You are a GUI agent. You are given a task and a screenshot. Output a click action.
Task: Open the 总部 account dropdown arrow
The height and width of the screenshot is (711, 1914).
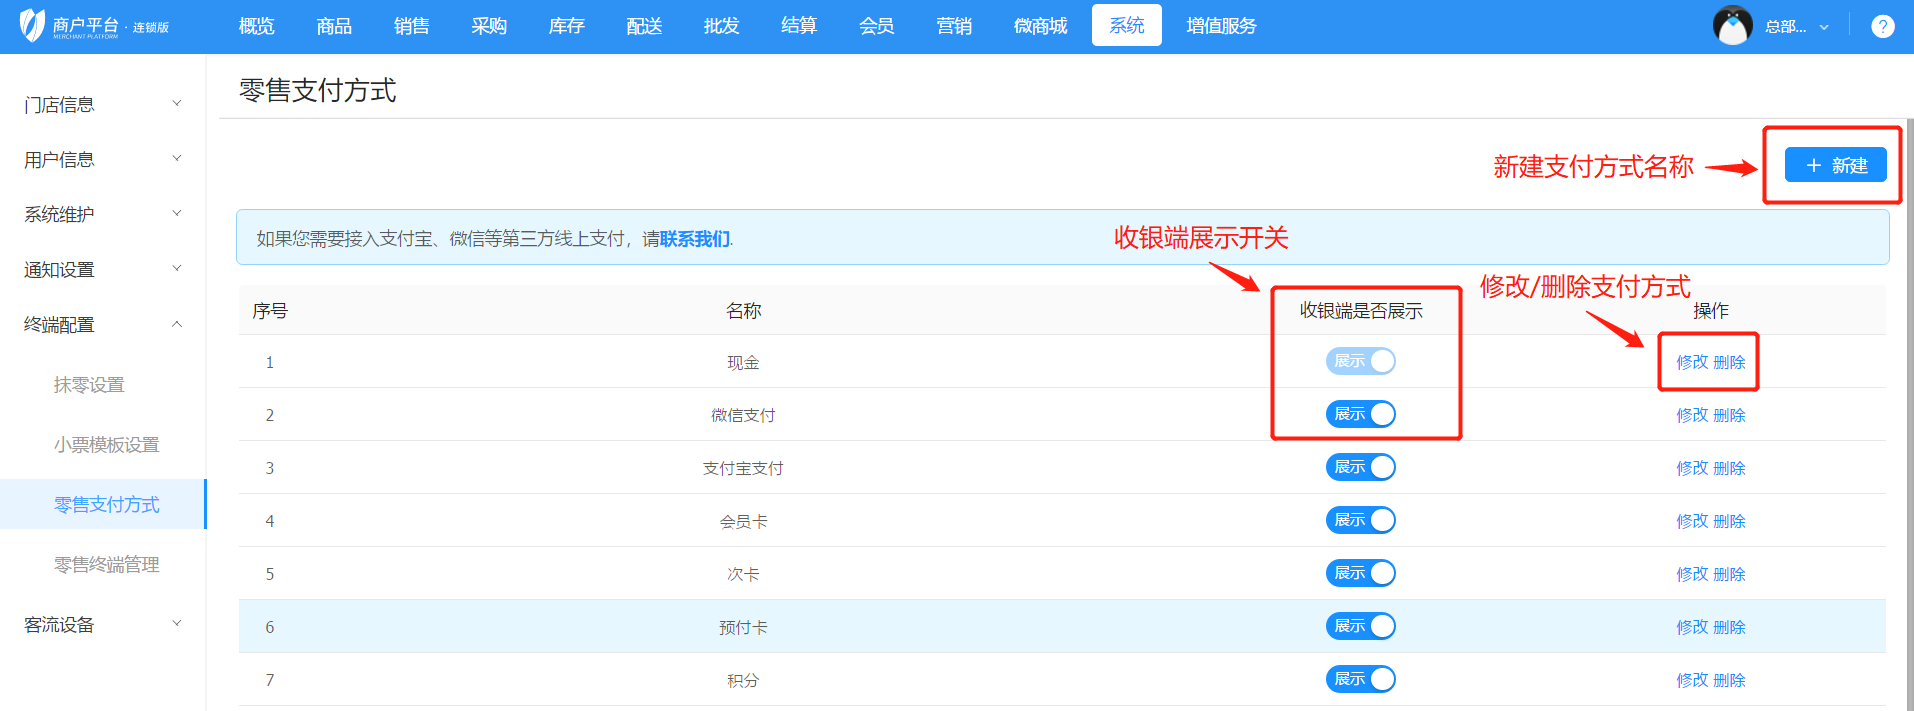[1824, 27]
